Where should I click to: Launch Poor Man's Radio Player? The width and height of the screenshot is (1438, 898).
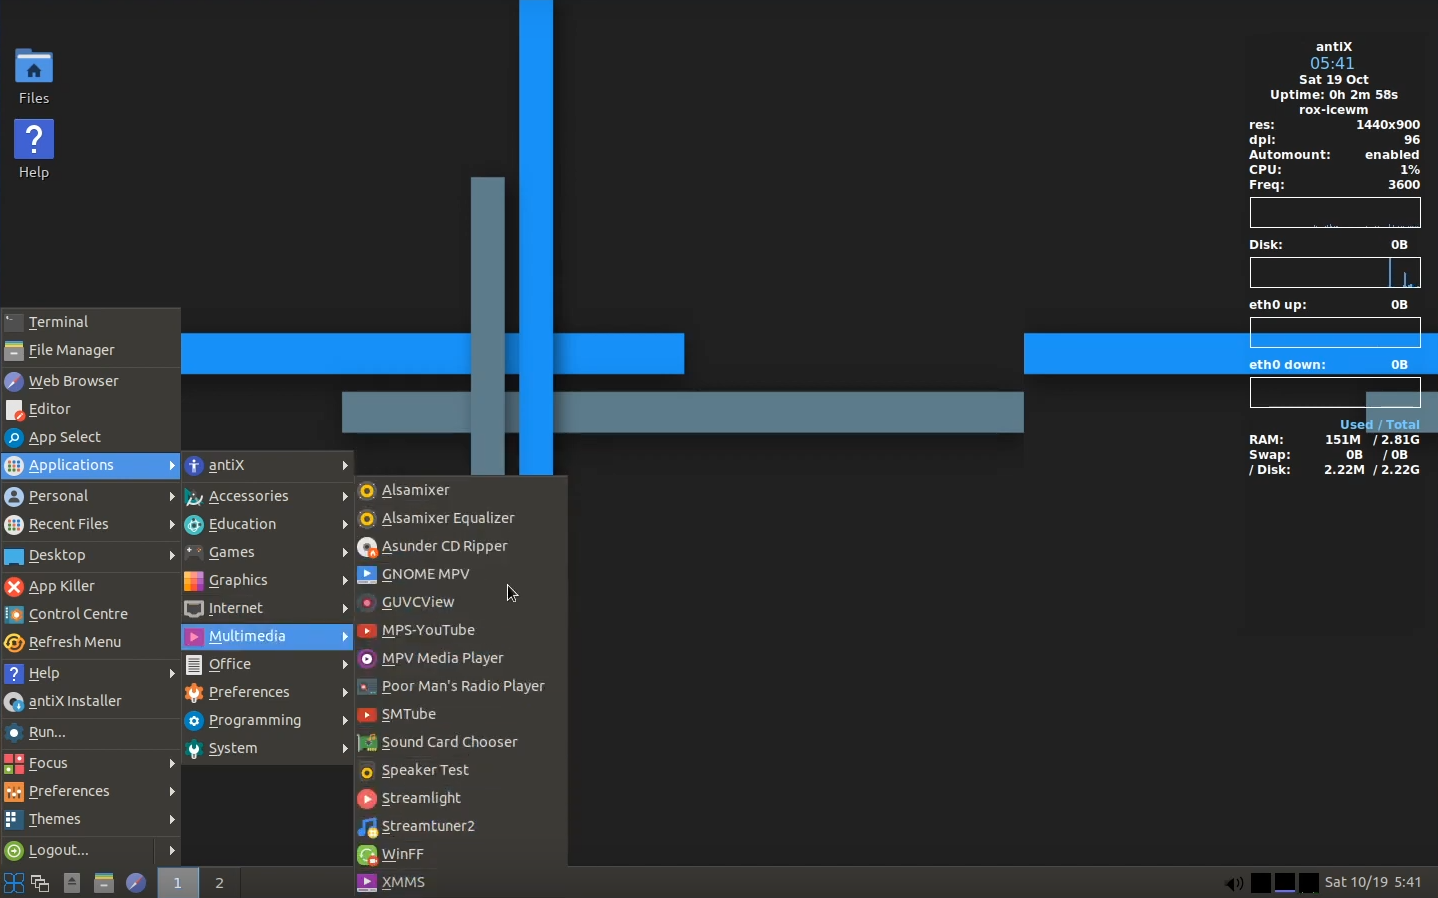[x=462, y=686]
